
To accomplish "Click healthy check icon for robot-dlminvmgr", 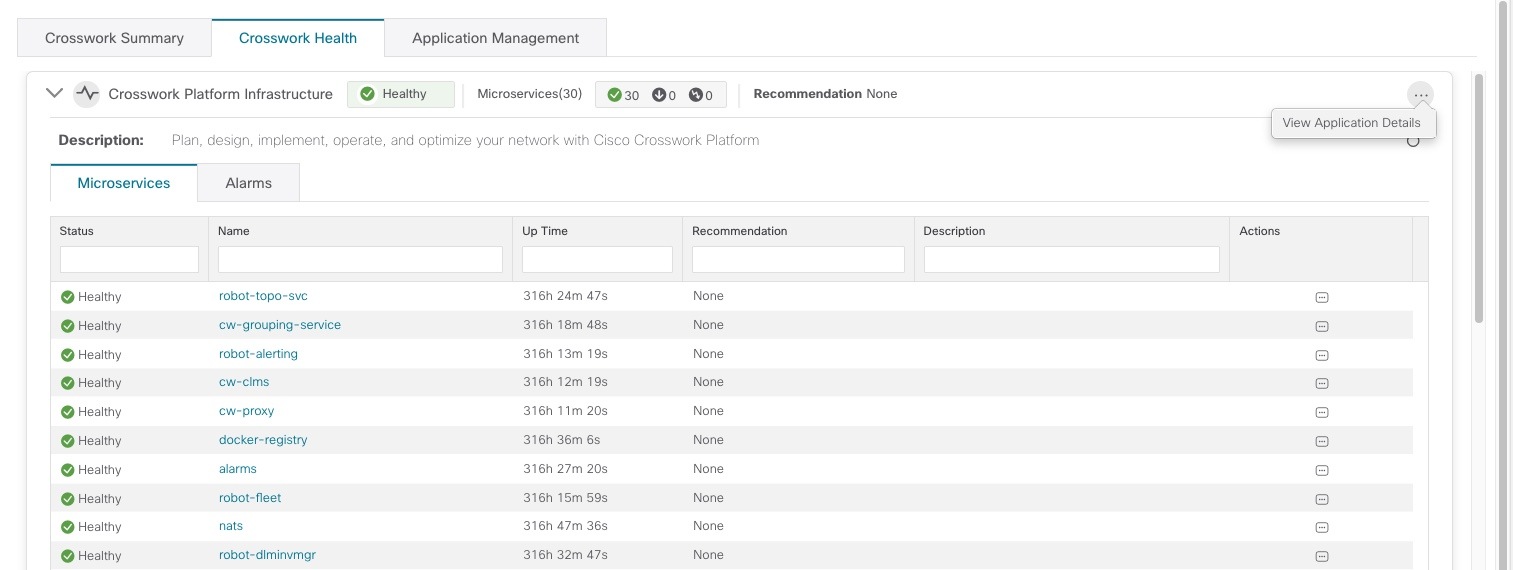I will coord(67,556).
